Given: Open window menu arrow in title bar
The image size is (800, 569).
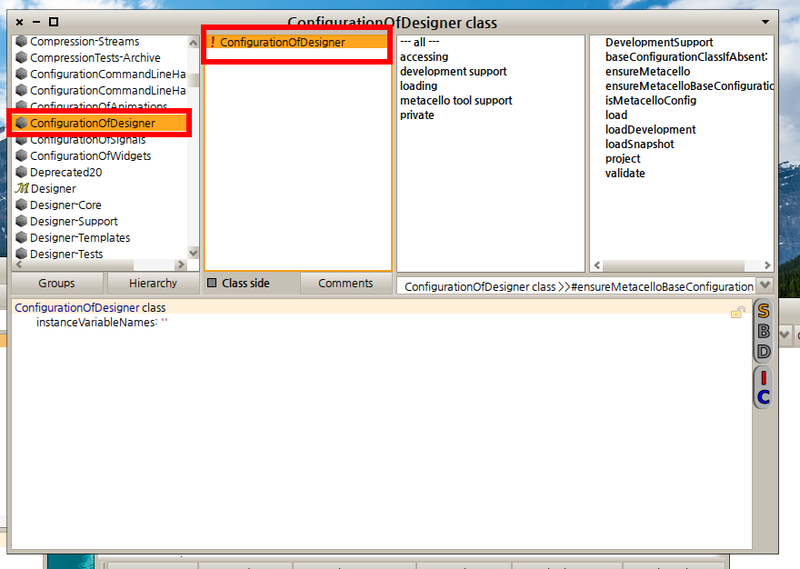Looking at the screenshot, I should pos(765,21).
